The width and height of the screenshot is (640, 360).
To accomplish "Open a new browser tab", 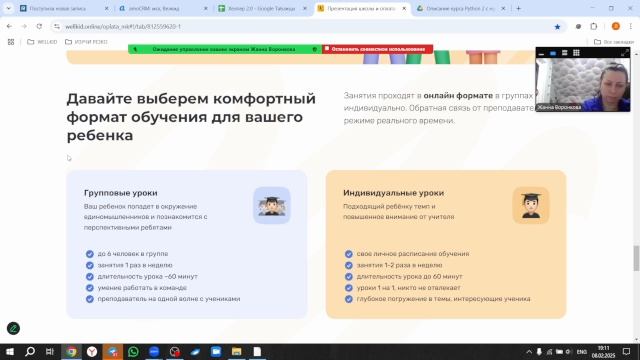I will [x=518, y=8].
